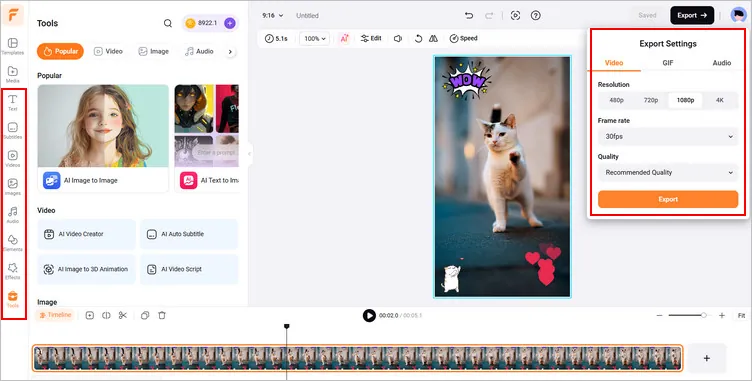Switch to Audio export tab
752x381 pixels.
pyautogui.click(x=721, y=63)
